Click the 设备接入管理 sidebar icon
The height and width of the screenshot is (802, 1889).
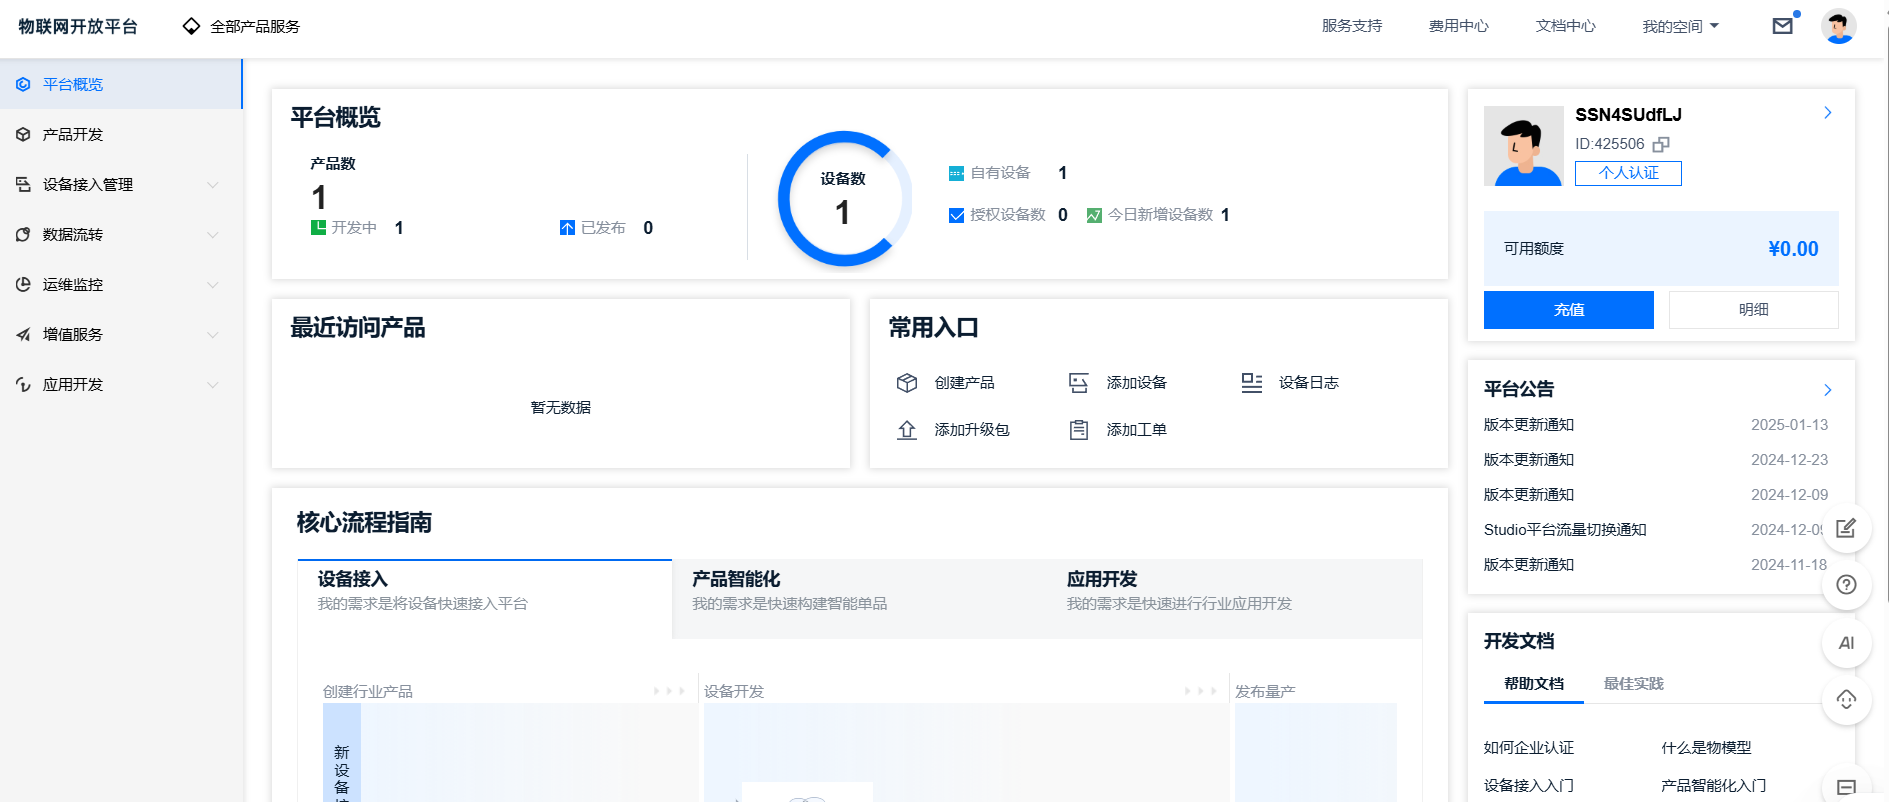(23, 185)
